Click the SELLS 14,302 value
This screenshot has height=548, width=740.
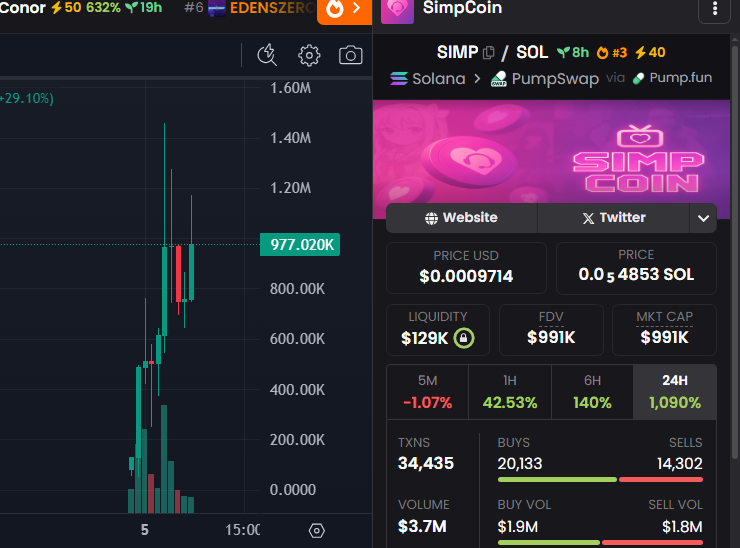680,464
